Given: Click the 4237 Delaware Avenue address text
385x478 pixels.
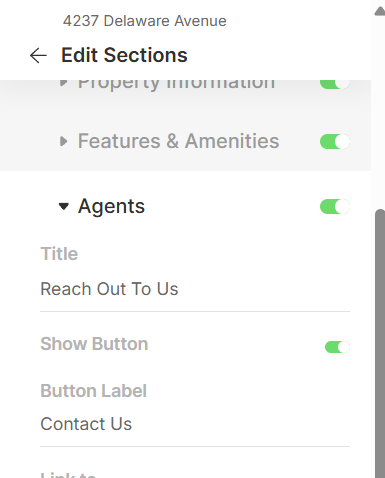Looking at the screenshot, I should pos(145,21).
